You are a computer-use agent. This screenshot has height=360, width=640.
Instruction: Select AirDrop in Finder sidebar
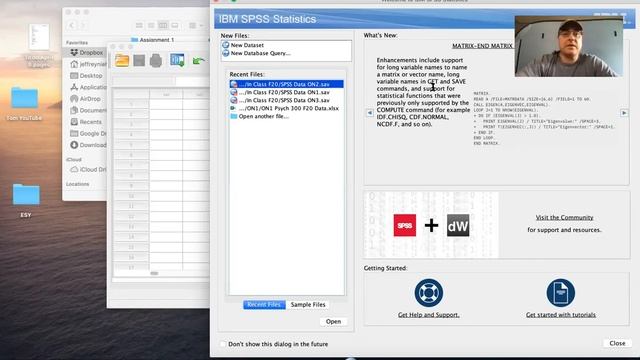(x=85, y=99)
